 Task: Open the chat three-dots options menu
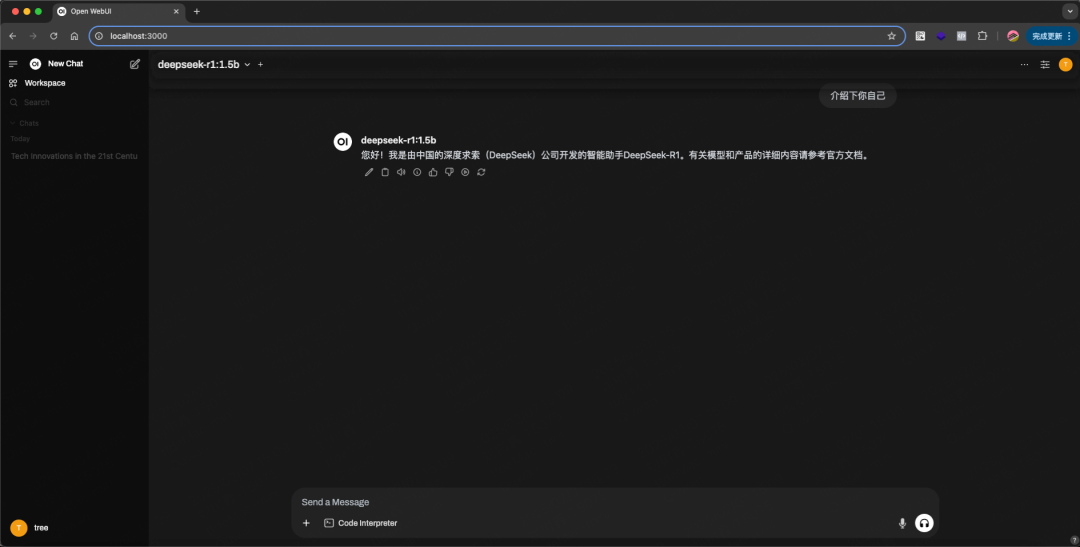coord(1024,65)
